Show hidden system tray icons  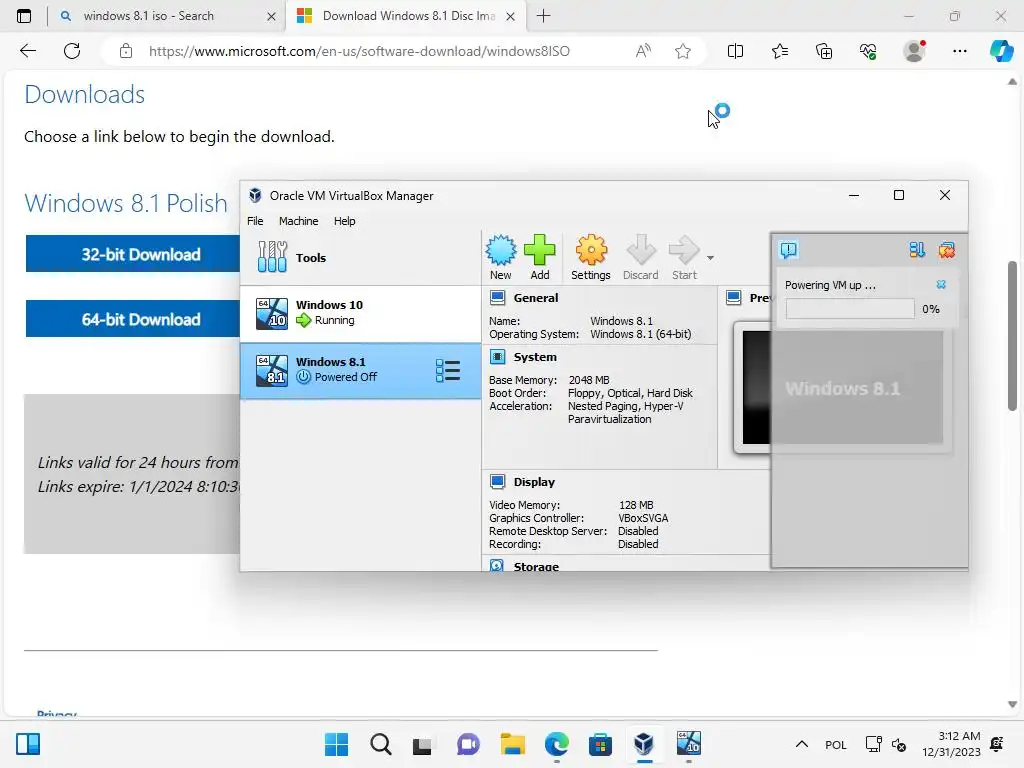click(801, 744)
